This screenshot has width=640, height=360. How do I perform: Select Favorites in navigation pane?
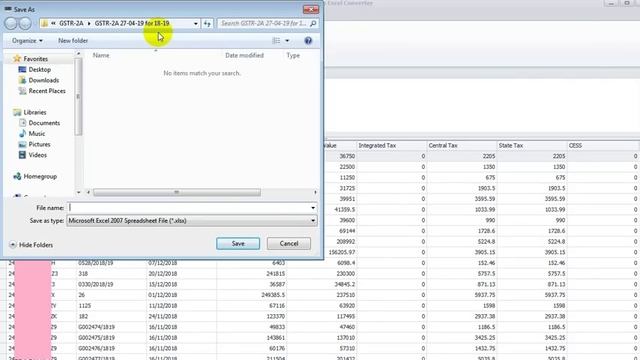[x=36, y=59]
